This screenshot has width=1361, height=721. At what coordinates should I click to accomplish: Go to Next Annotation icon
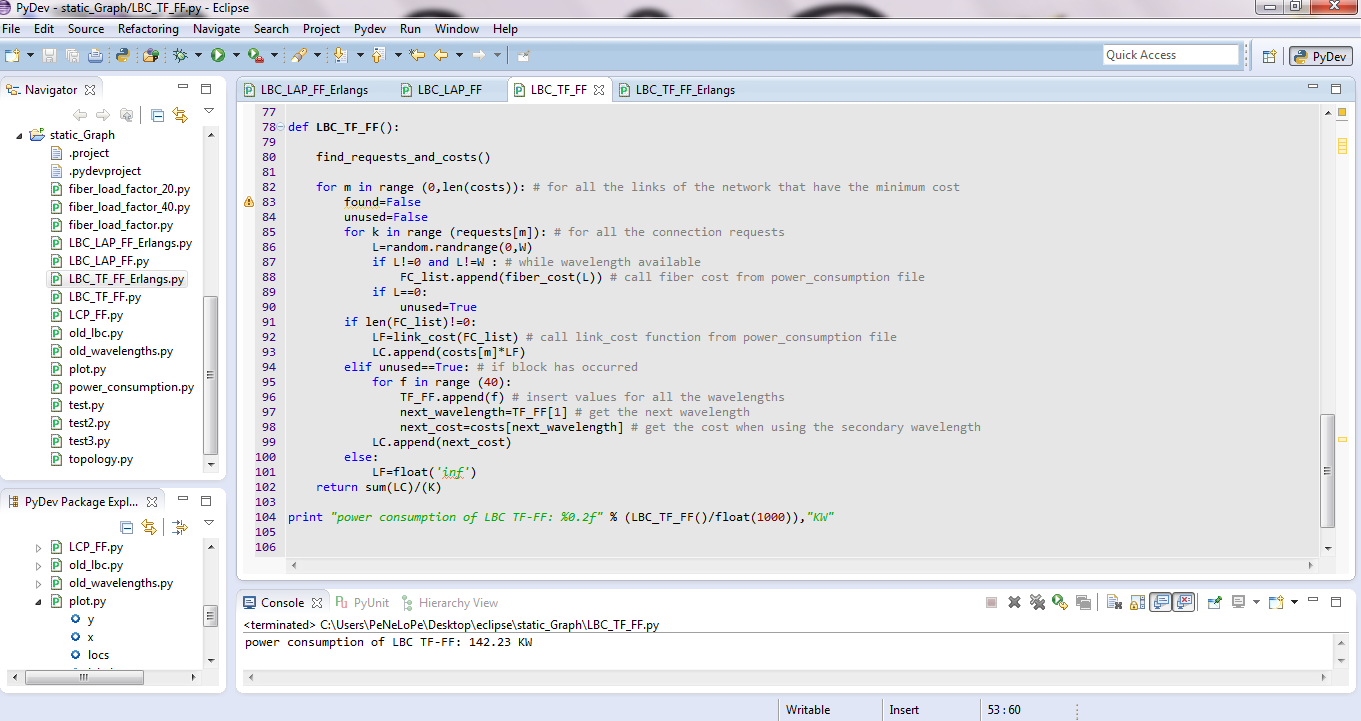pos(340,55)
